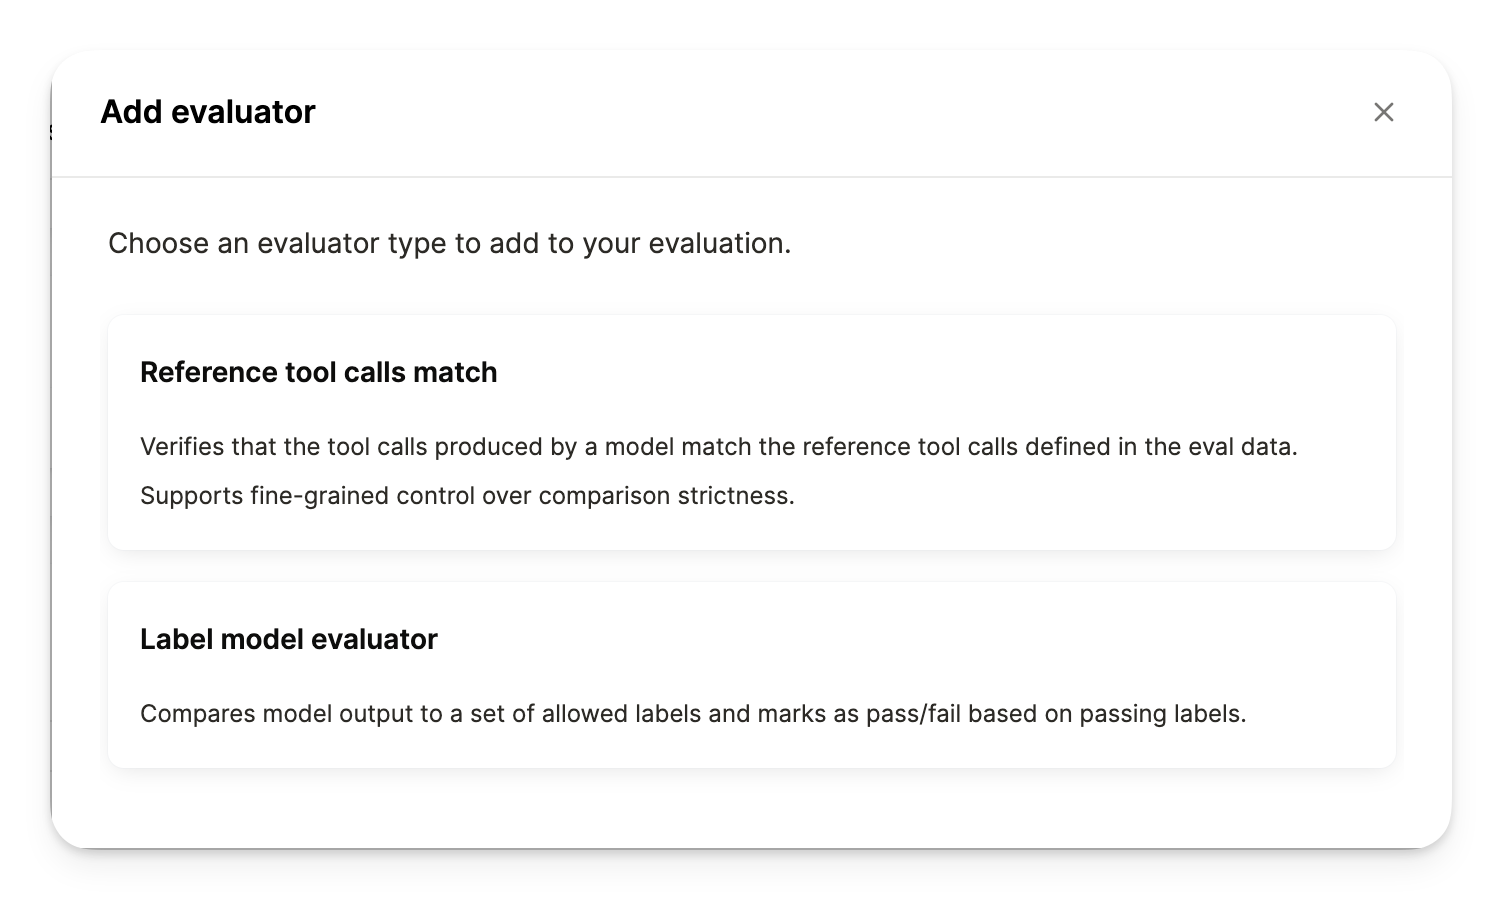Click the evaluator type instruction text
Image resolution: width=1502 pixels, height=900 pixels.
point(448,243)
